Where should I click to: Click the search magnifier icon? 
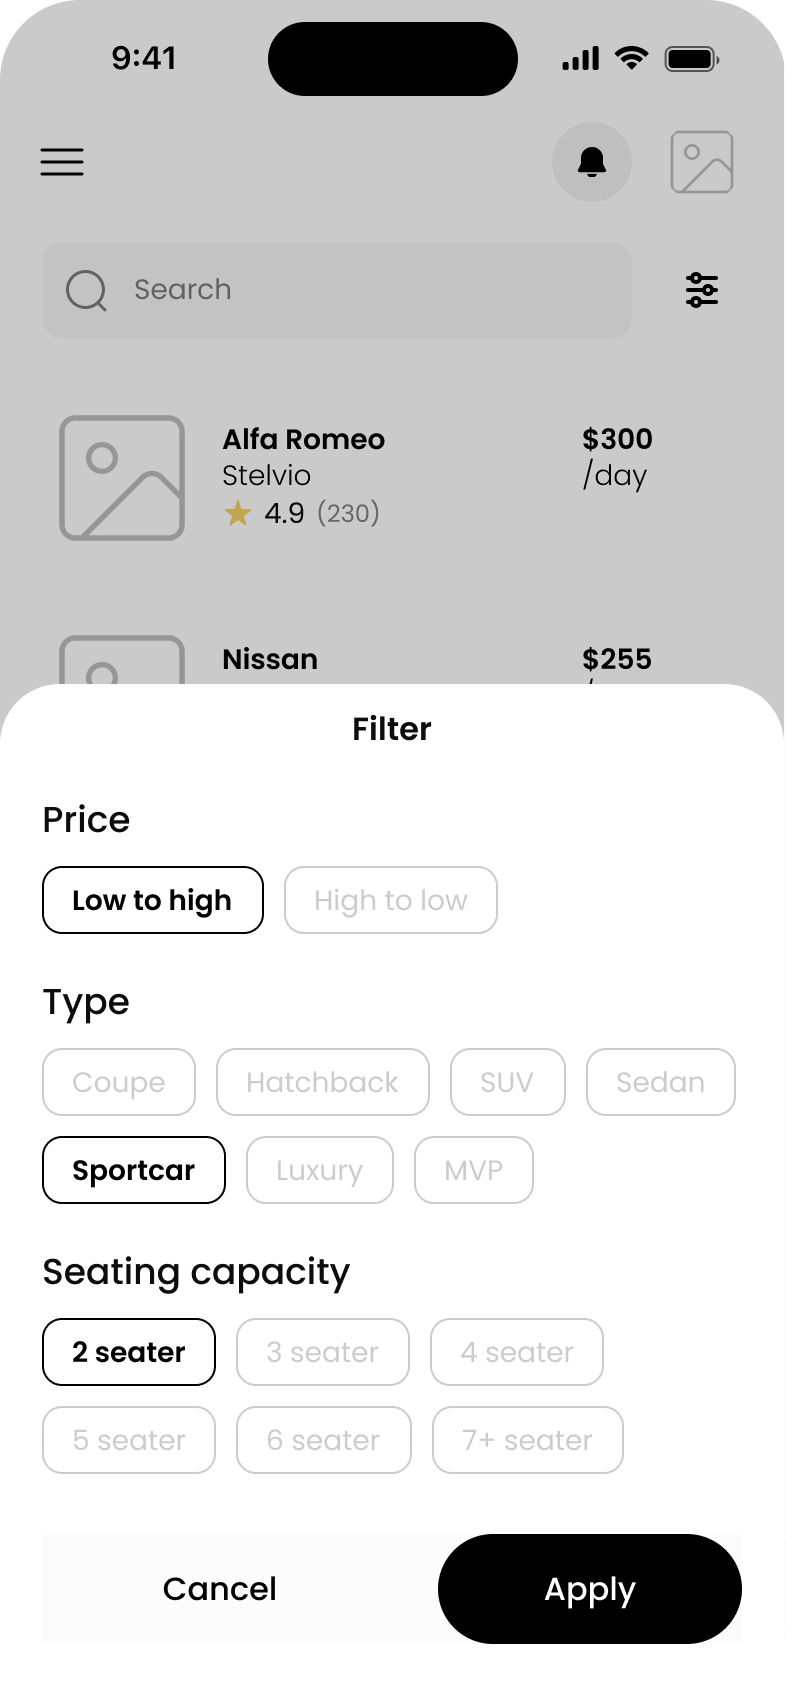click(86, 290)
